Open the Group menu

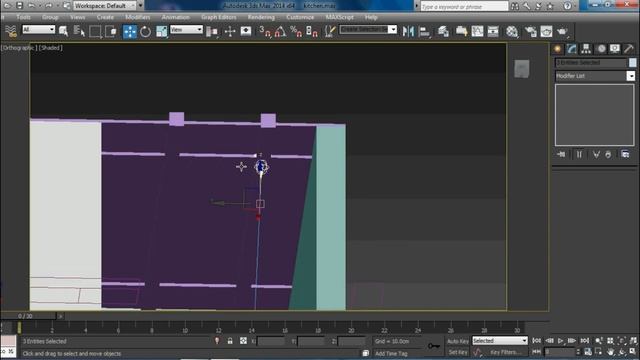(50, 18)
